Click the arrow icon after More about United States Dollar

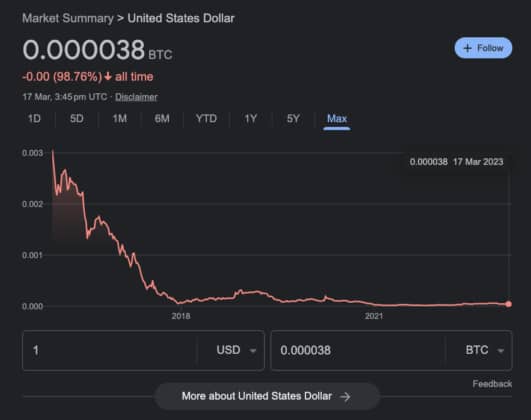345,396
